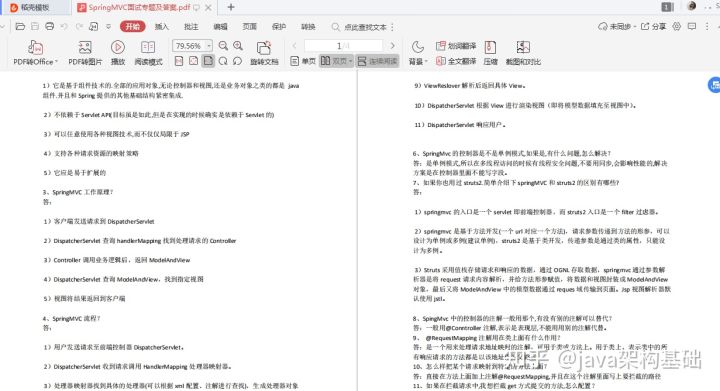Screen dimensions: 720x391
Task: Click the 分享 share button
Action: pyautogui.click(x=653, y=27)
